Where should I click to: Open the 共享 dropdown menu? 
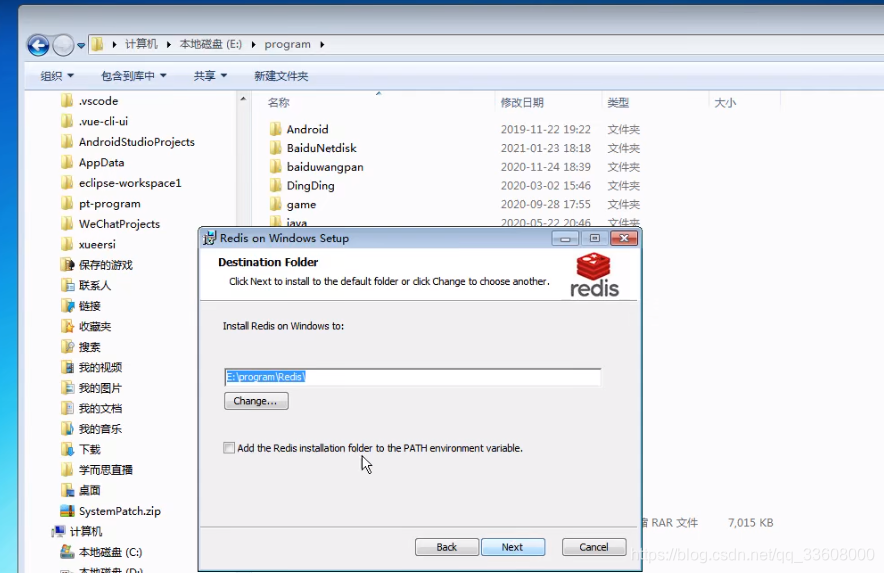210,76
